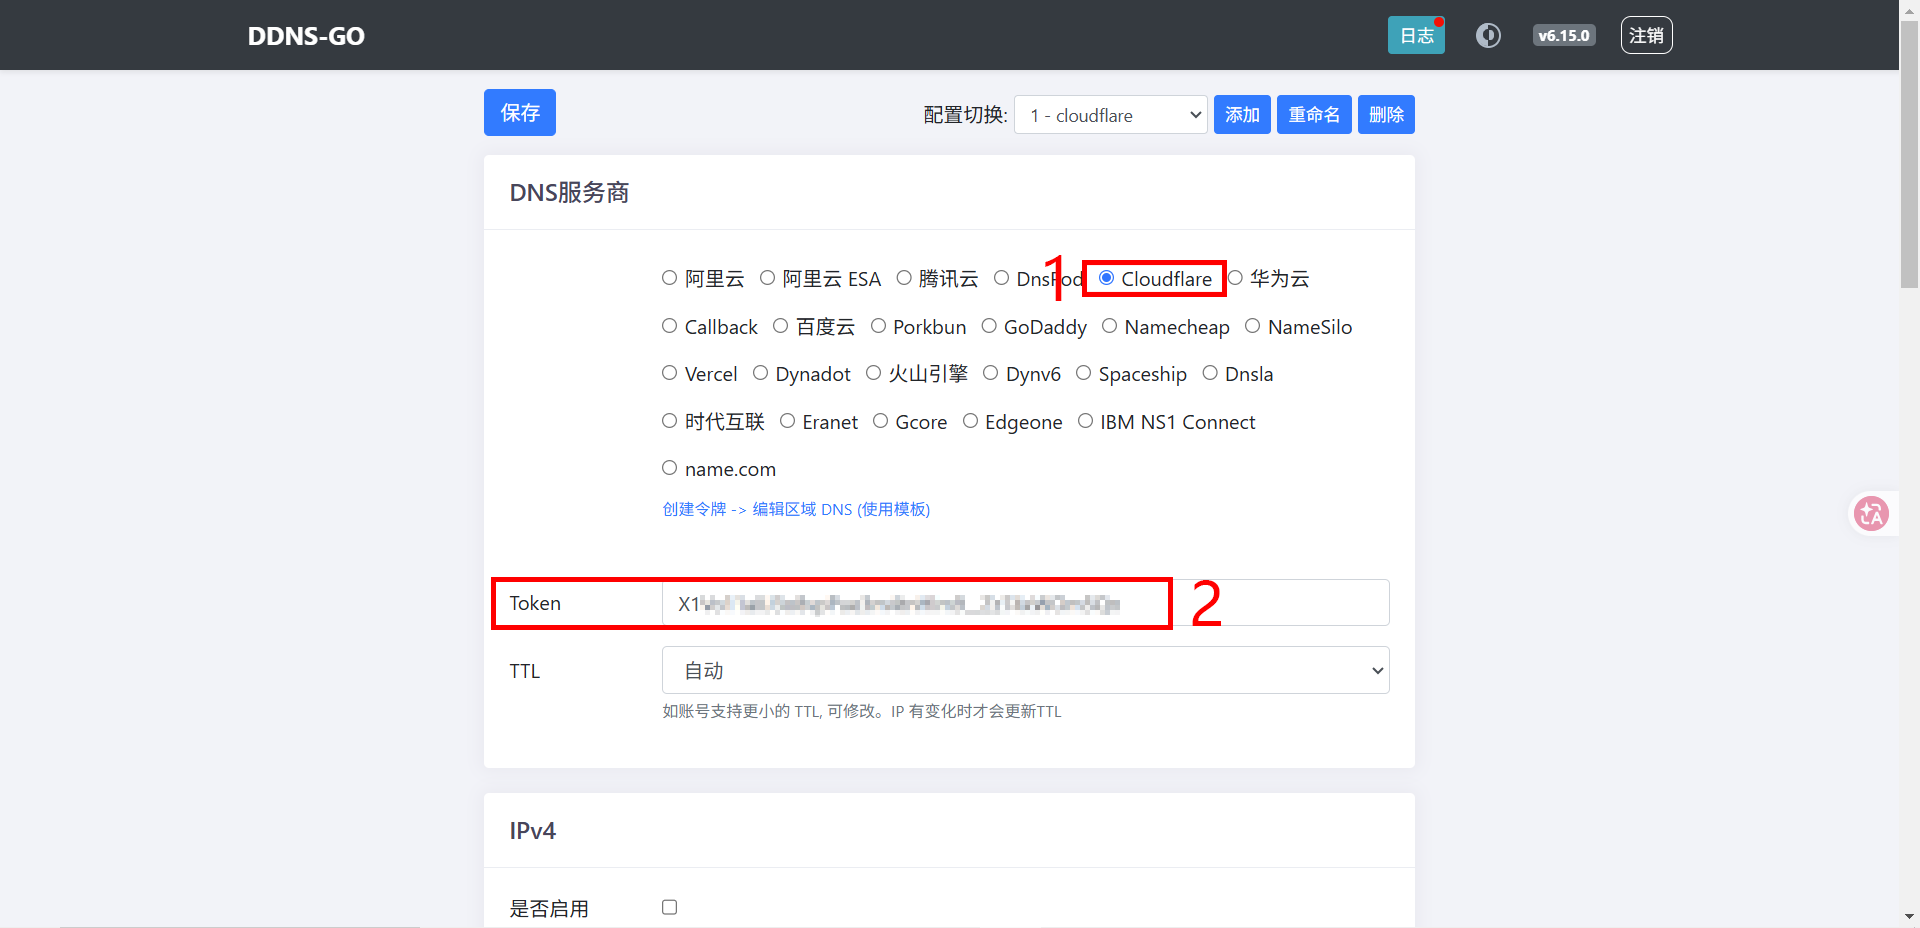Click the scrollbar down arrow
Viewport: 1920px width, 928px height.
click(1909, 916)
